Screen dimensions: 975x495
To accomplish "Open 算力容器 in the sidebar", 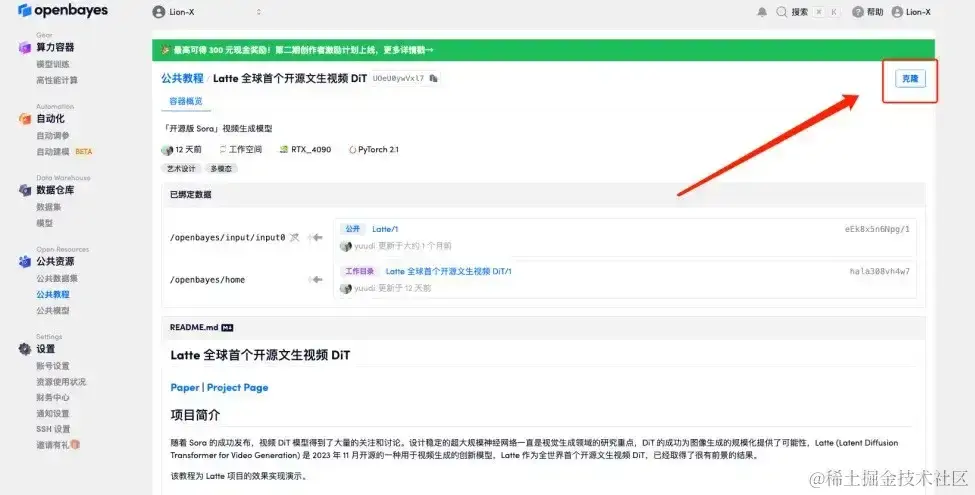I will [x=55, y=47].
